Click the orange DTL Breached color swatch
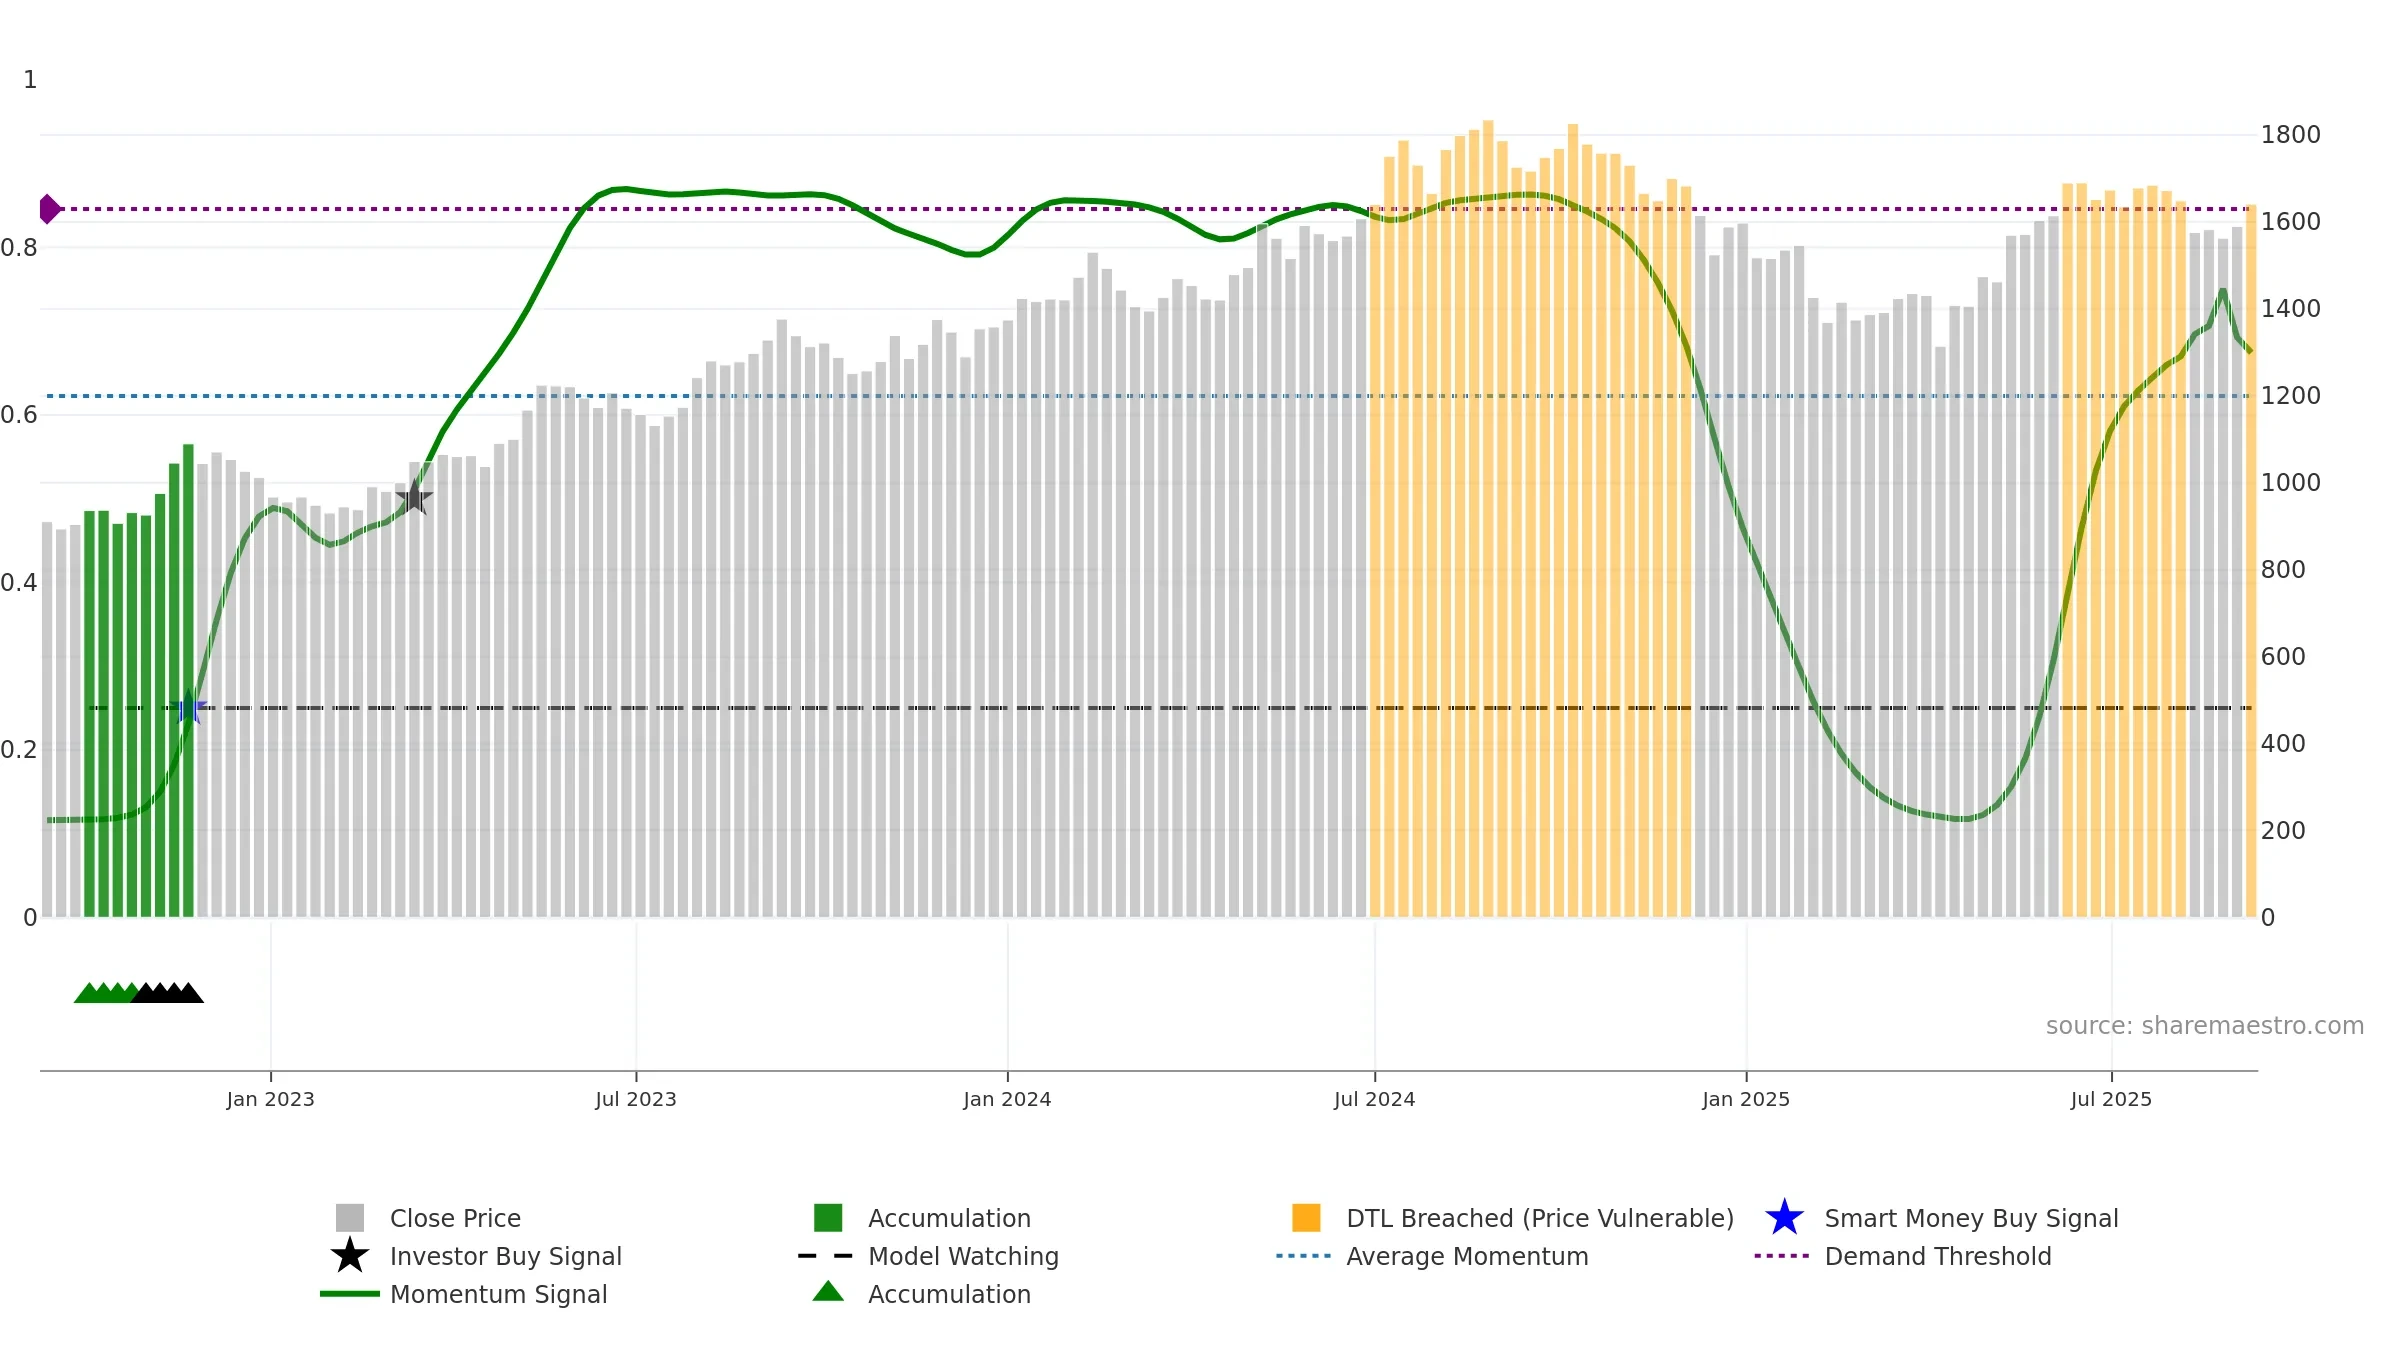 pos(1306,1218)
